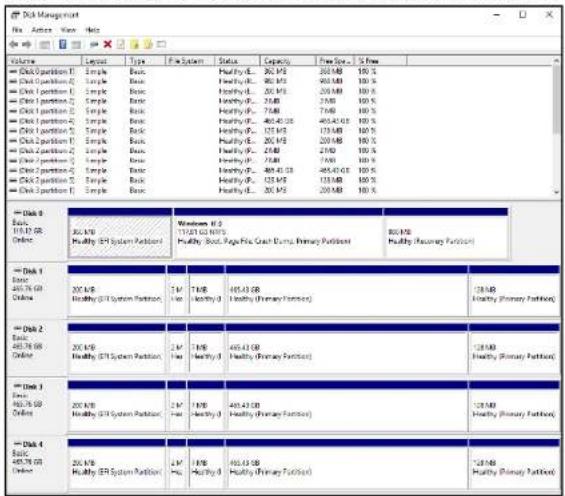Sort by the Layout column header
Image resolution: width=565 pixels, height=496 pixels.
(x=104, y=61)
